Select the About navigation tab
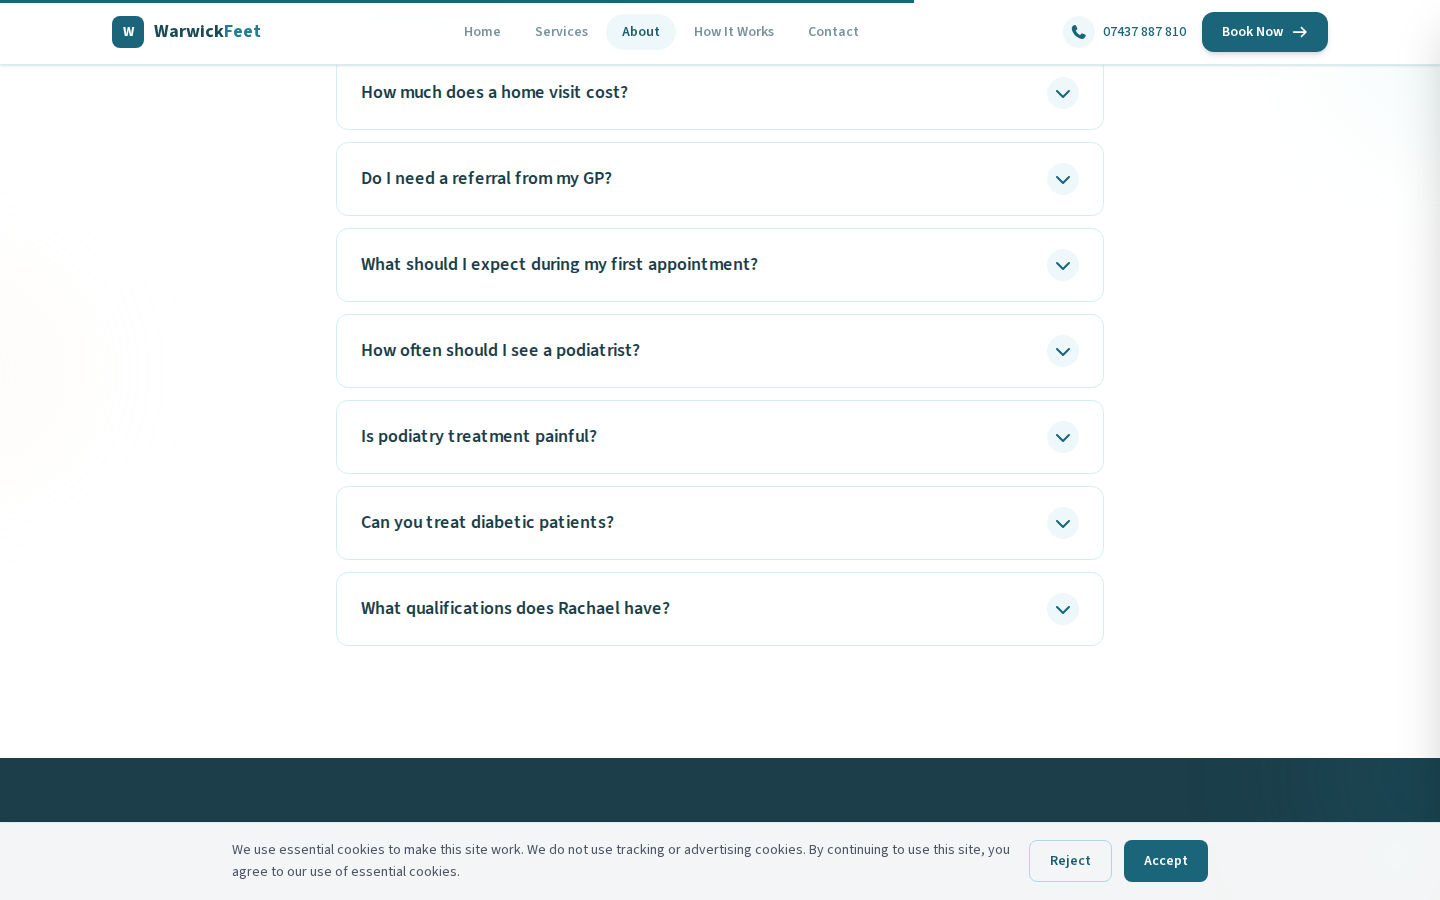The height and width of the screenshot is (900, 1440). click(x=640, y=32)
